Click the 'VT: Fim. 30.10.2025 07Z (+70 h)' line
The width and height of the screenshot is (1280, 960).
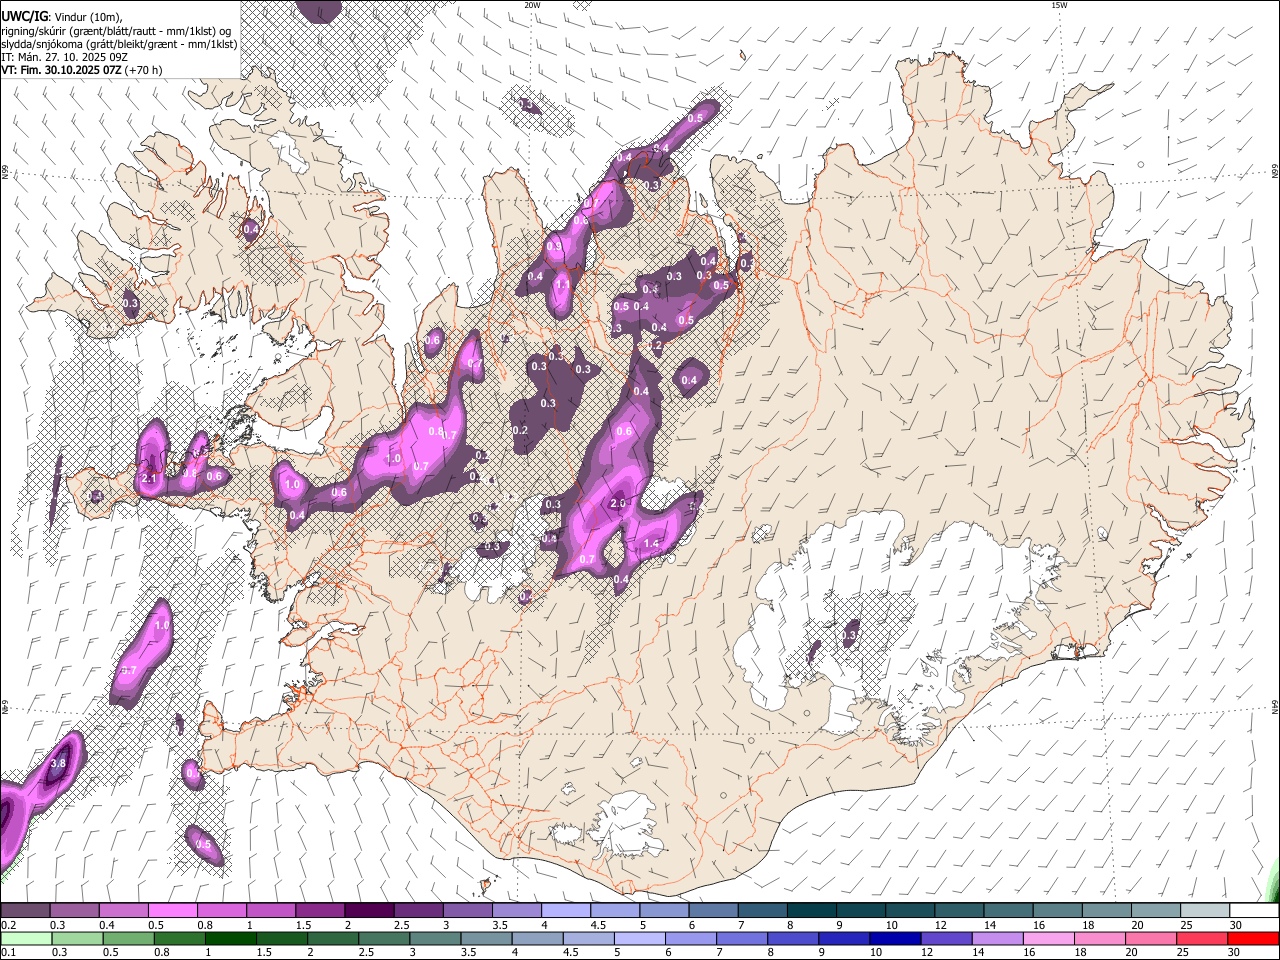tap(82, 70)
